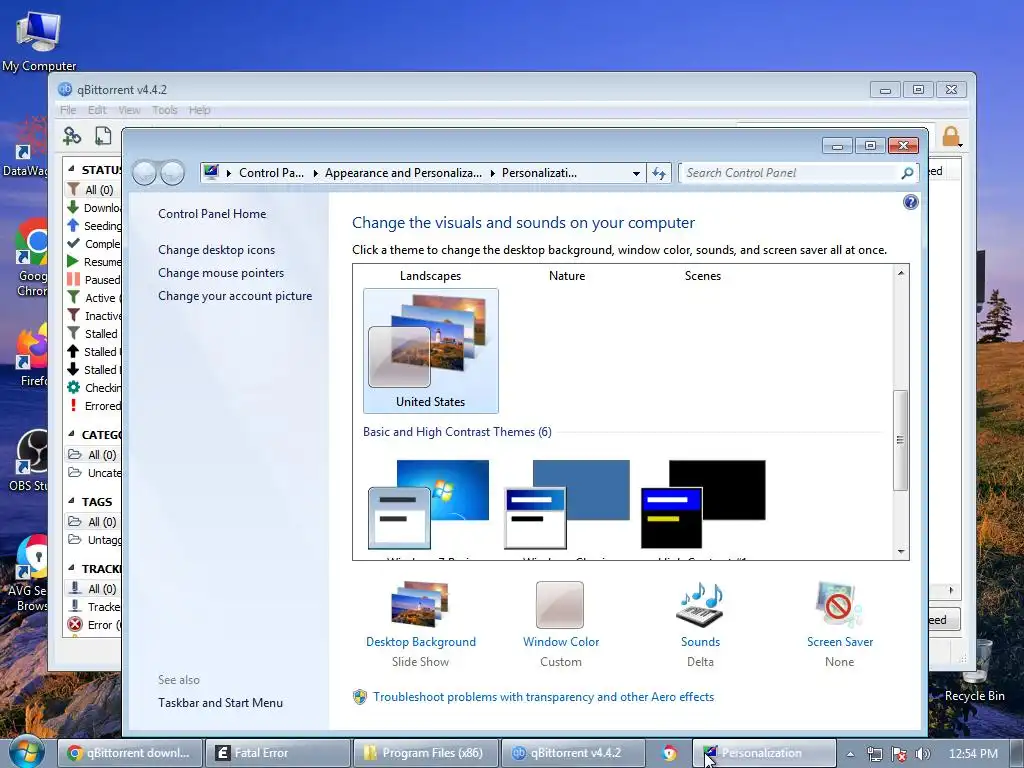Select the High Contrast black theme thumbnail

point(703,504)
